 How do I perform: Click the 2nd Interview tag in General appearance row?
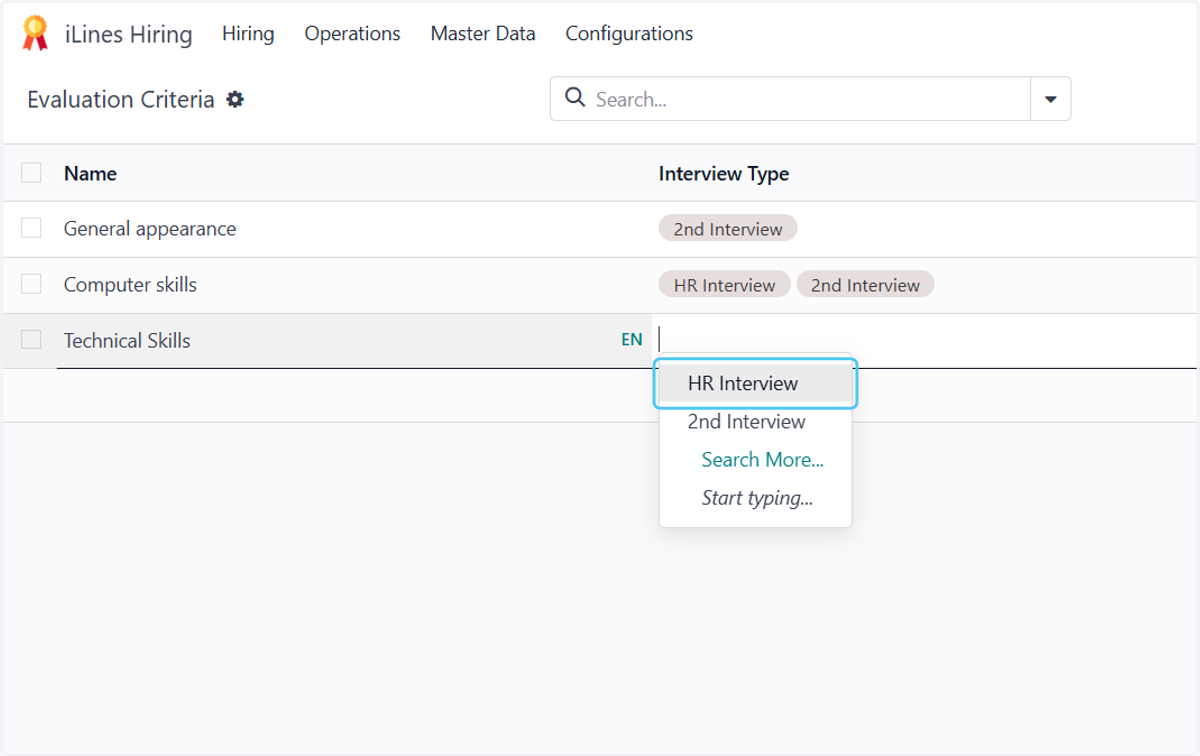click(727, 229)
